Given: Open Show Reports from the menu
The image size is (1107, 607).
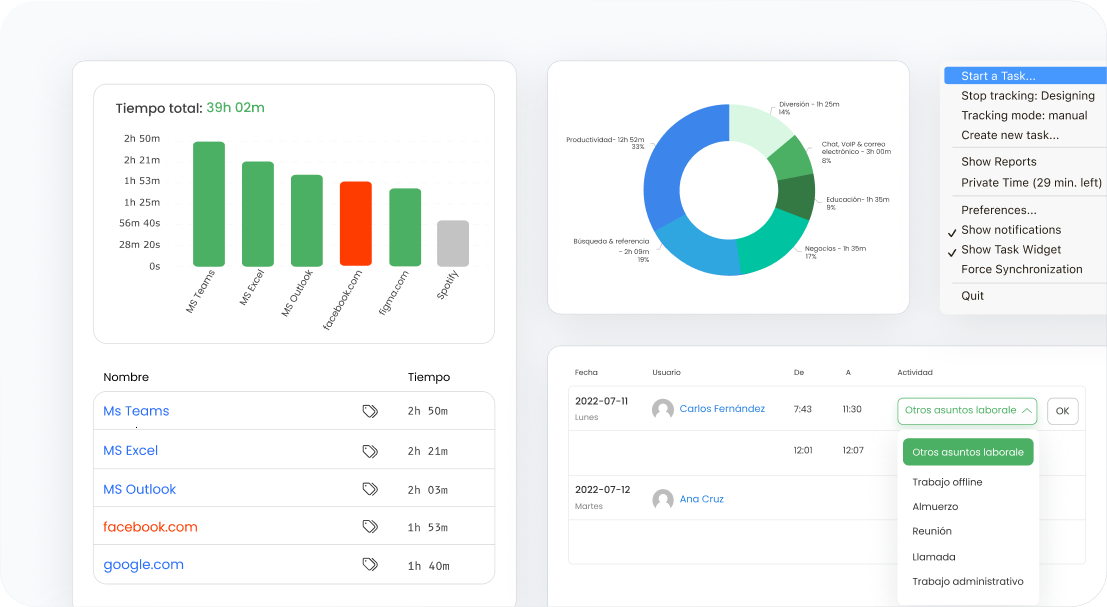Looking at the screenshot, I should (998, 162).
